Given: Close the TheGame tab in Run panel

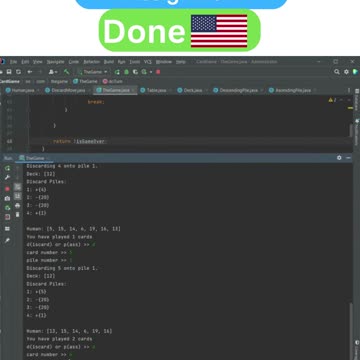Looking at the screenshot, I should [x=48, y=158].
